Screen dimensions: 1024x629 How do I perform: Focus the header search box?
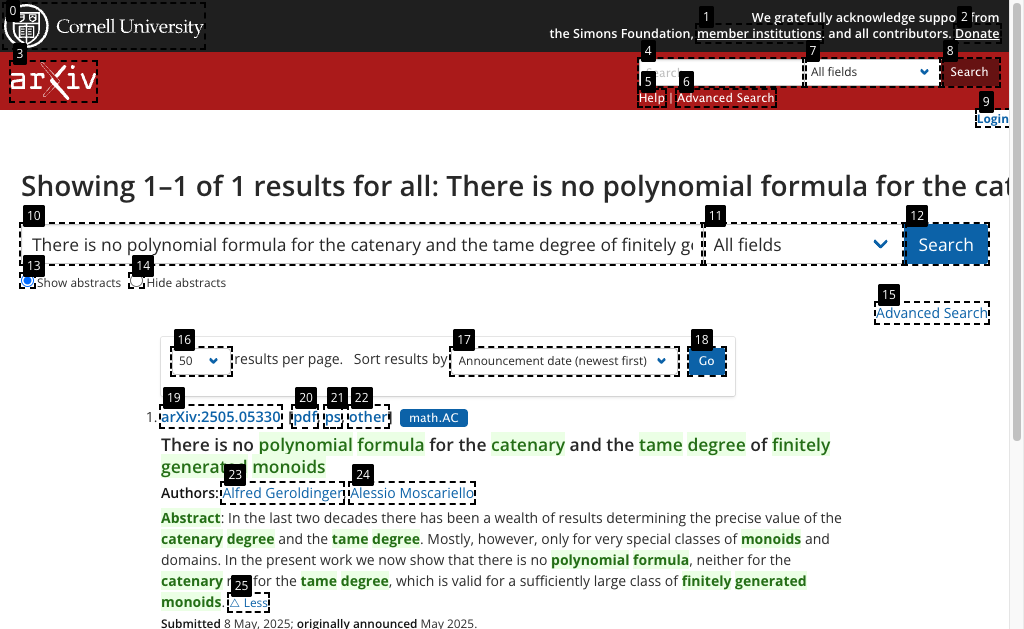click(721, 72)
